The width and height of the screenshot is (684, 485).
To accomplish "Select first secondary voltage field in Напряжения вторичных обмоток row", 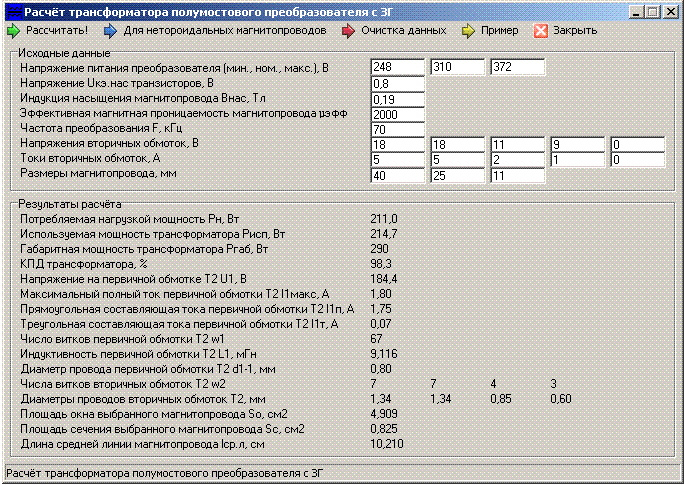I will (x=397, y=144).
